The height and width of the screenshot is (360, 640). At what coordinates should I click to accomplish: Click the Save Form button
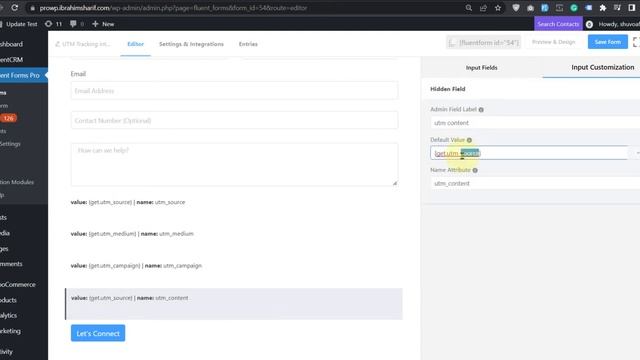[607, 42]
